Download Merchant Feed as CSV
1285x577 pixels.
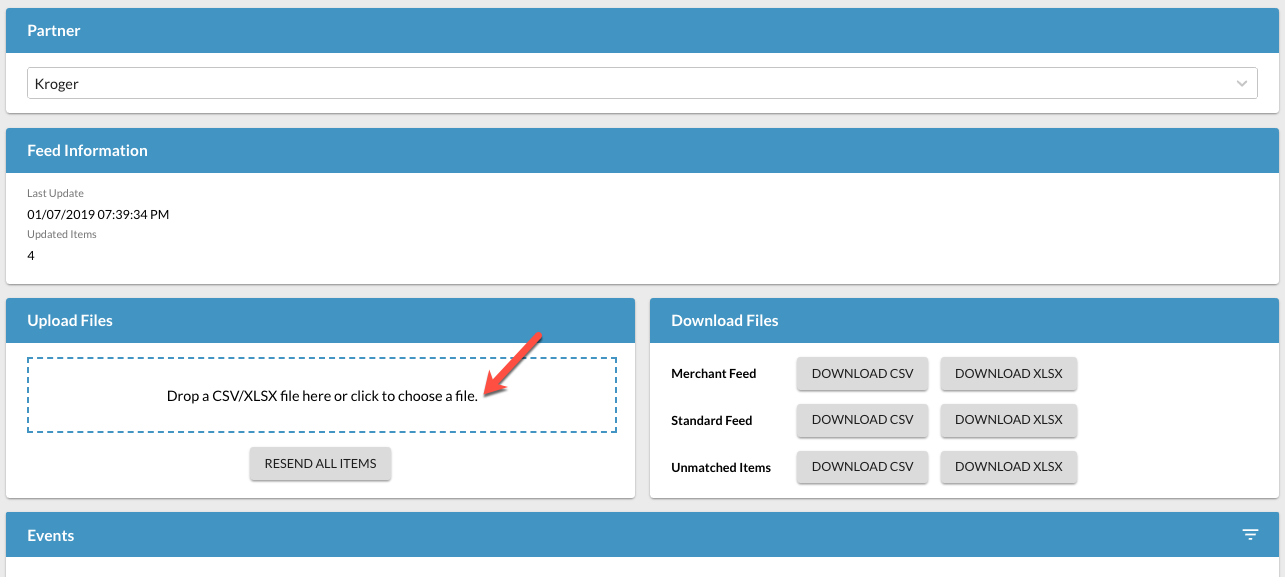[x=862, y=374]
